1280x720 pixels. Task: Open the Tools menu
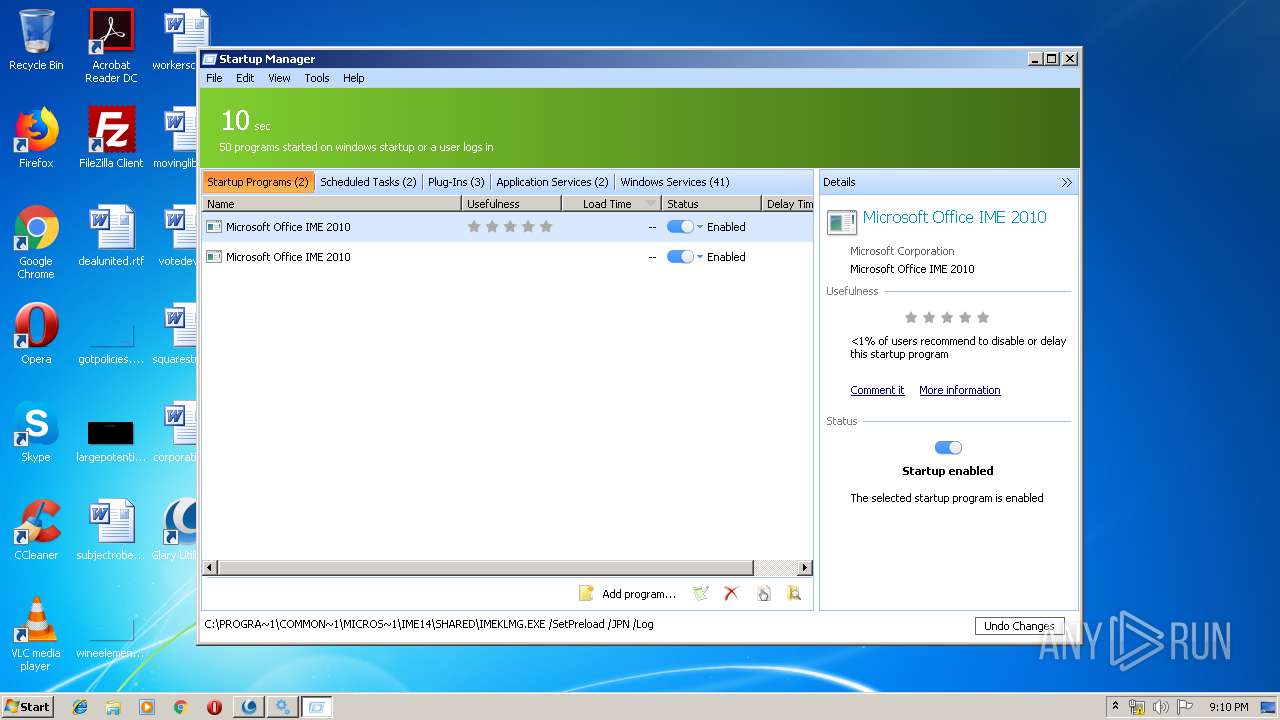(317, 78)
